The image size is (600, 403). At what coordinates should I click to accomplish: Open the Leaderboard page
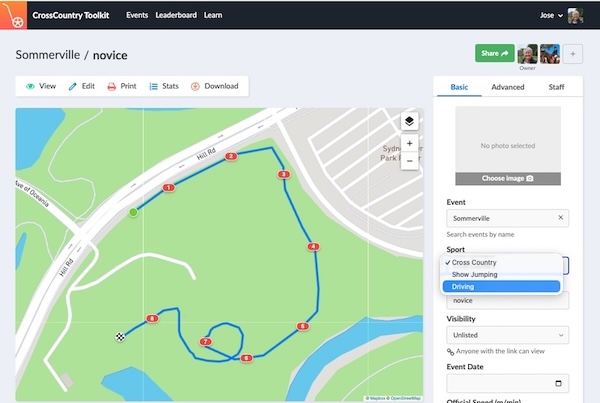click(x=176, y=15)
